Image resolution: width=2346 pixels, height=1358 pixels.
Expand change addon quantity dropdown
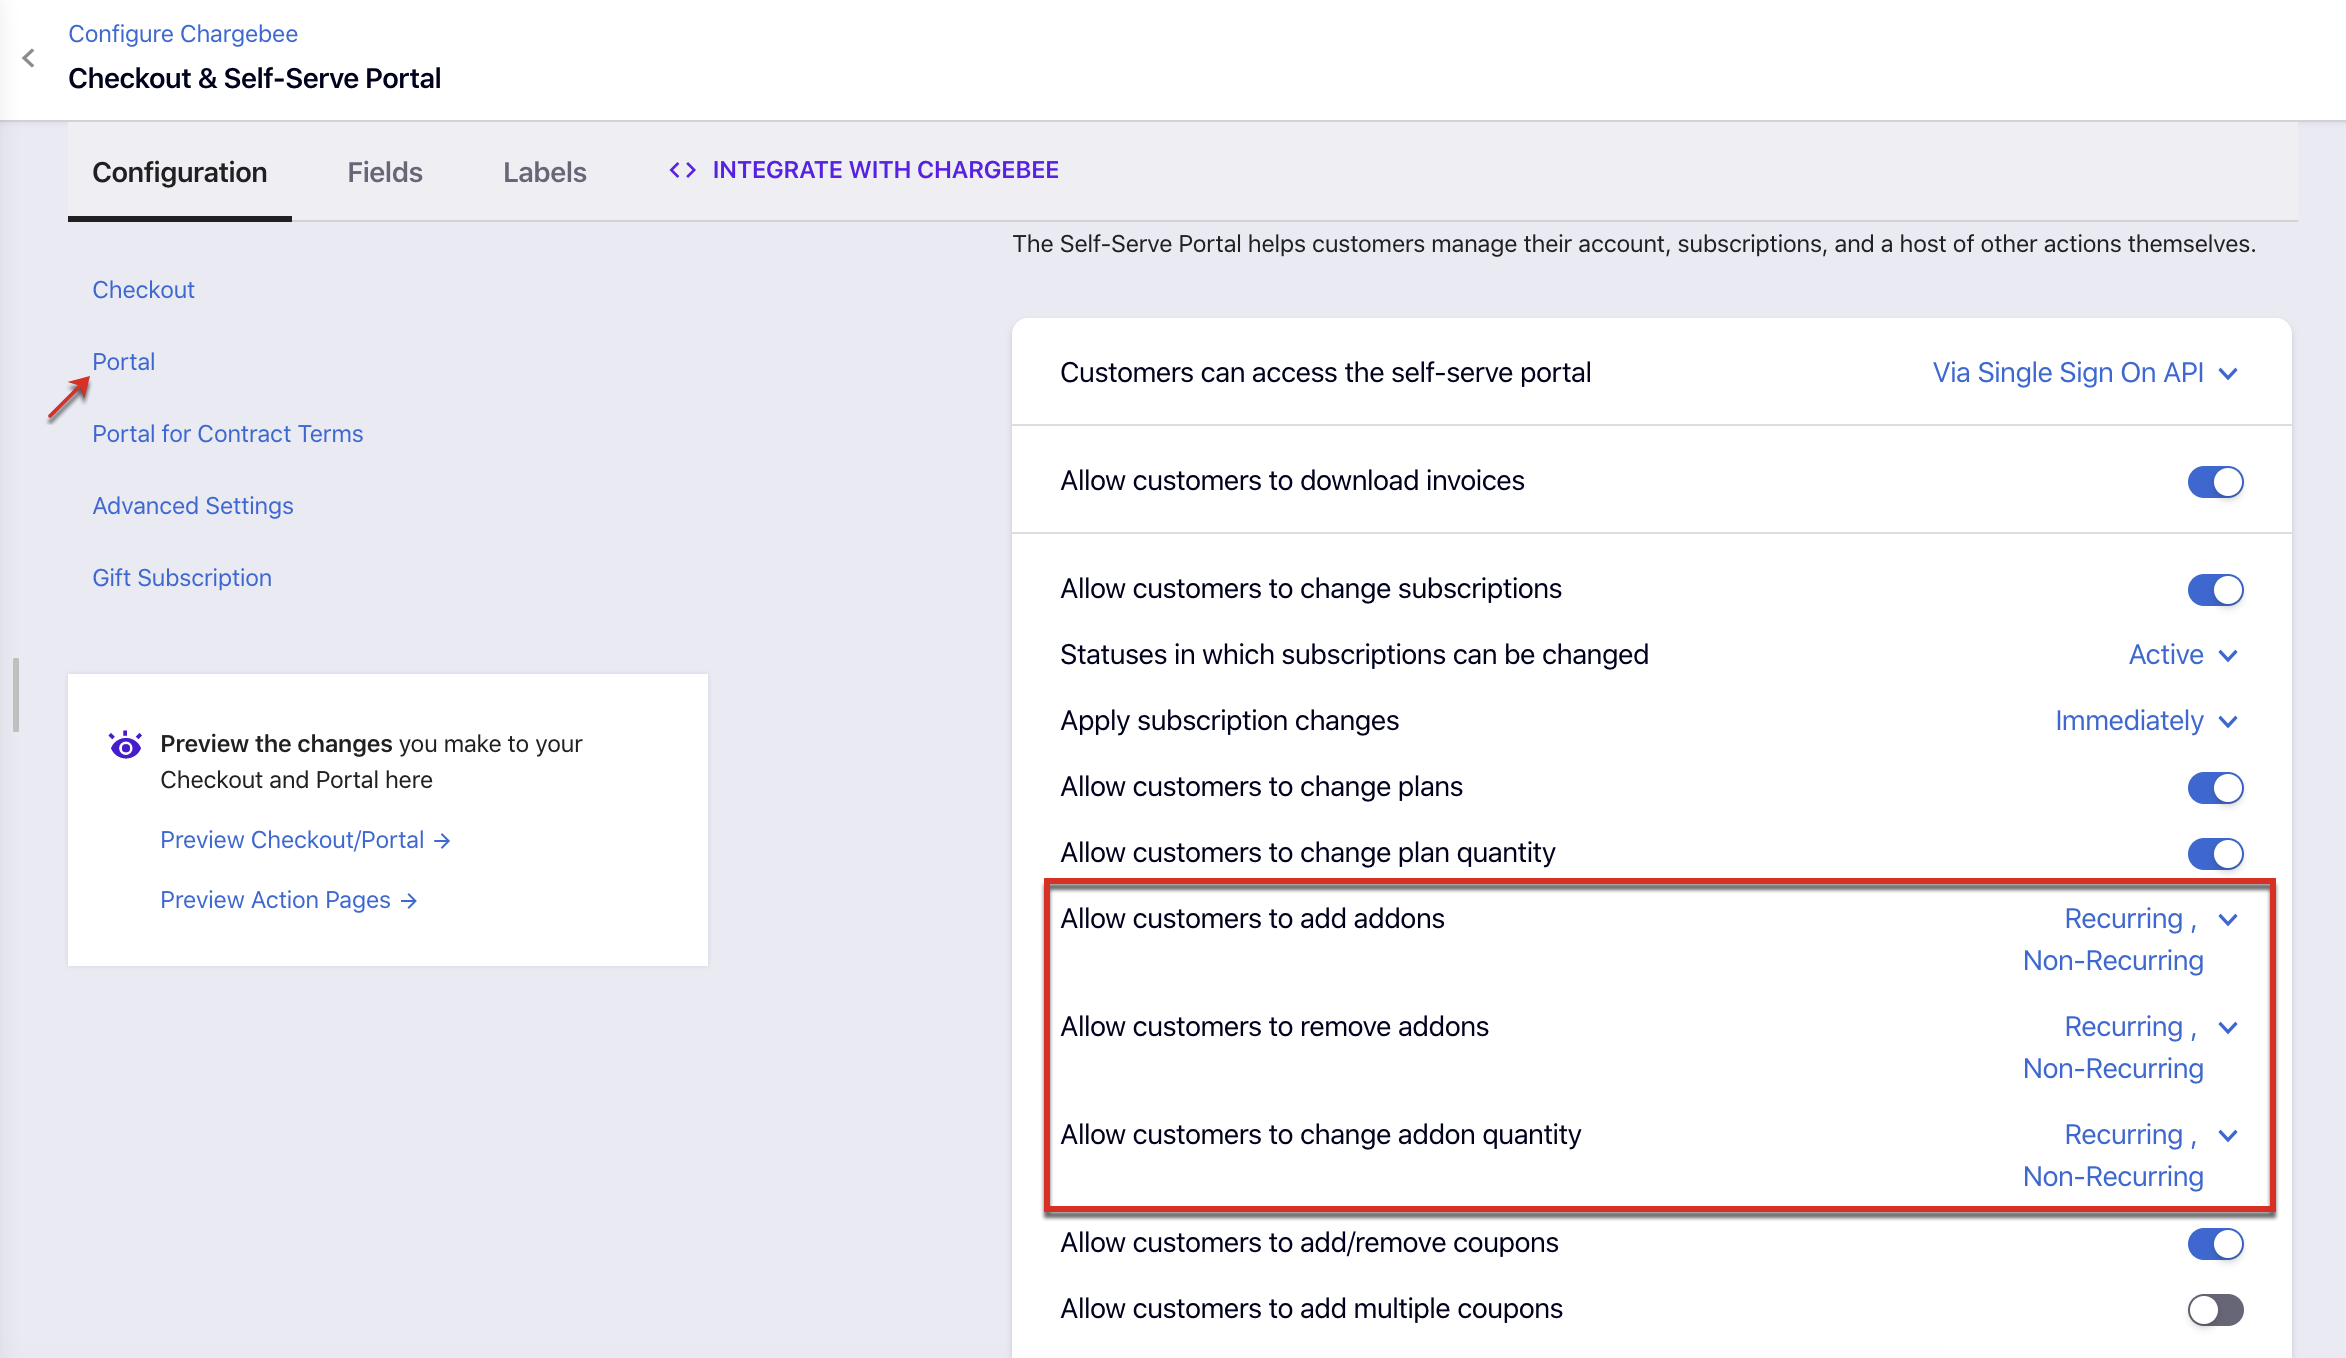(2131, 1155)
